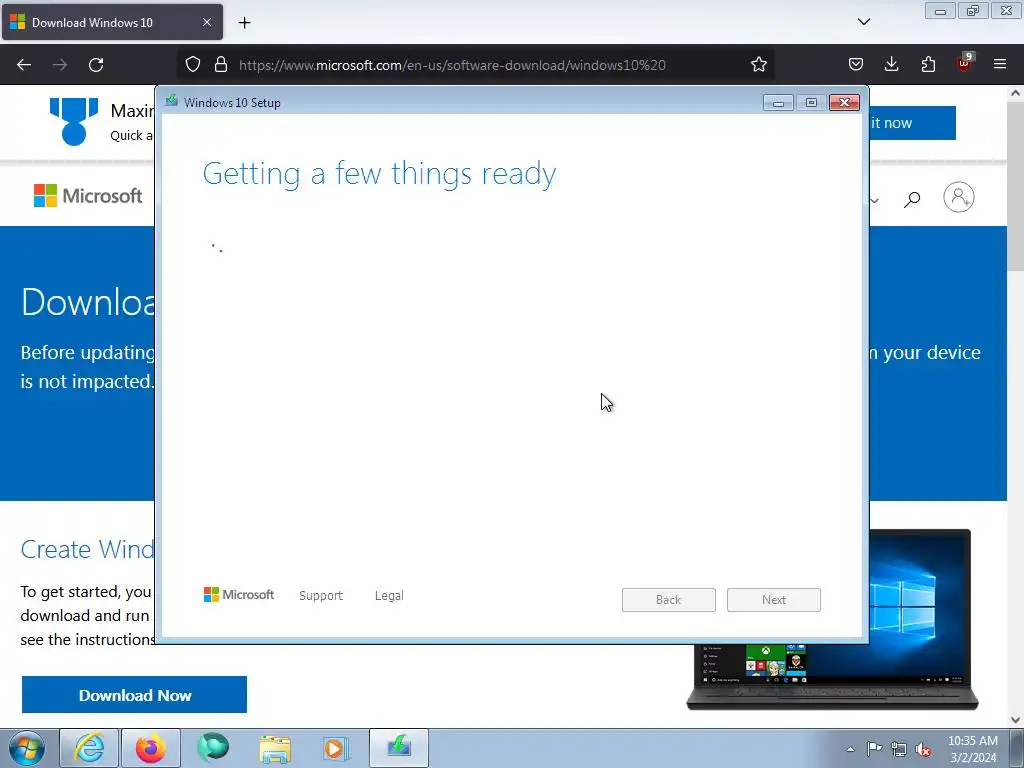The width and height of the screenshot is (1024, 768).
Task: Open Support link in Setup dialog
Action: (321, 596)
